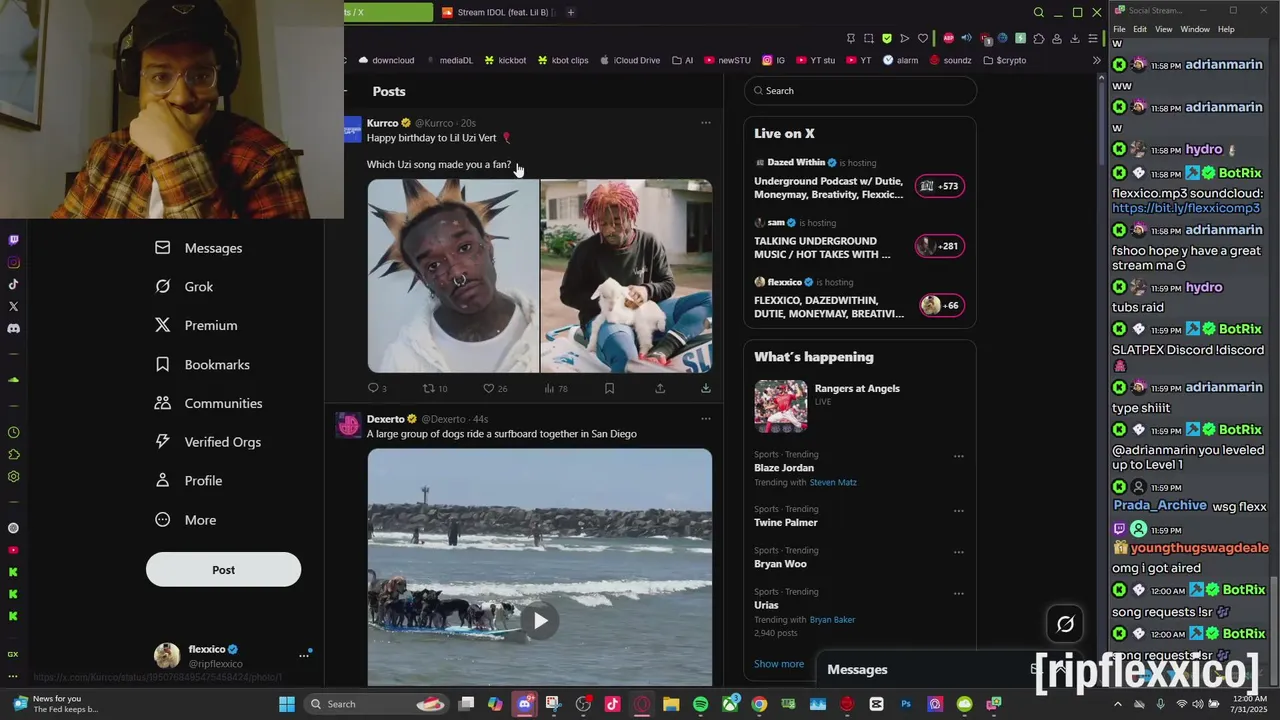Open TikTok from the browser sidebar
Image resolution: width=1280 pixels, height=720 pixels.
coord(13,284)
